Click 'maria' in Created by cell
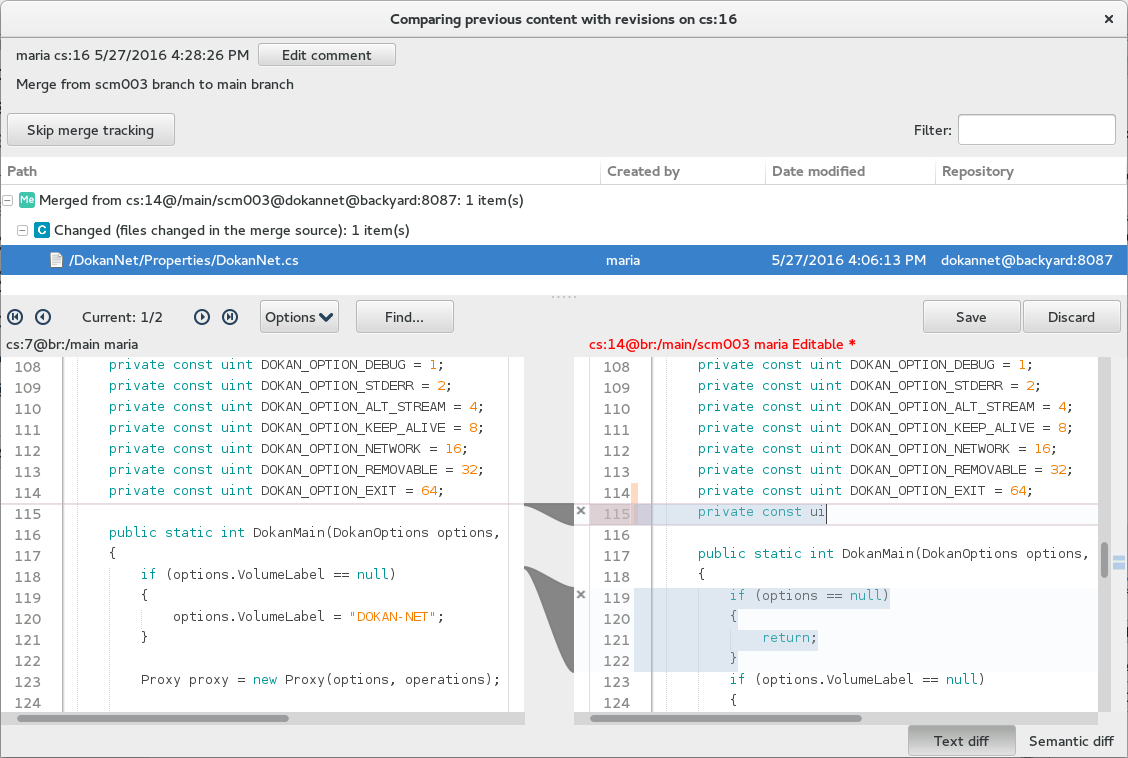The width and height of the screenshot is (1128, 758). (623, 260)
